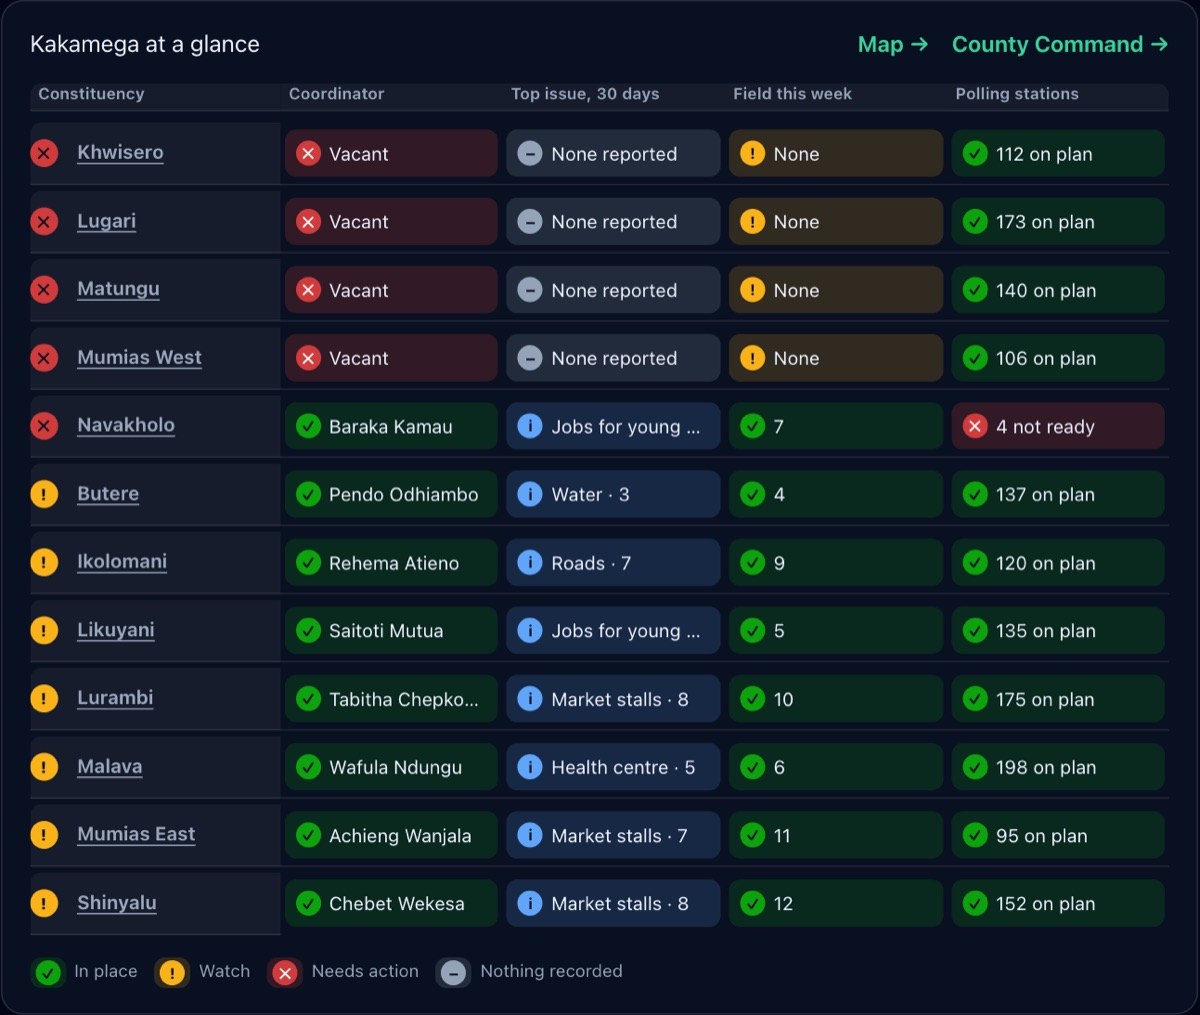Click the yellow watch icon beside Shinyalu
Image resolution: width=1200 pixels, height=1015 pixels.
pyautogui.click(x=44, y=903)
